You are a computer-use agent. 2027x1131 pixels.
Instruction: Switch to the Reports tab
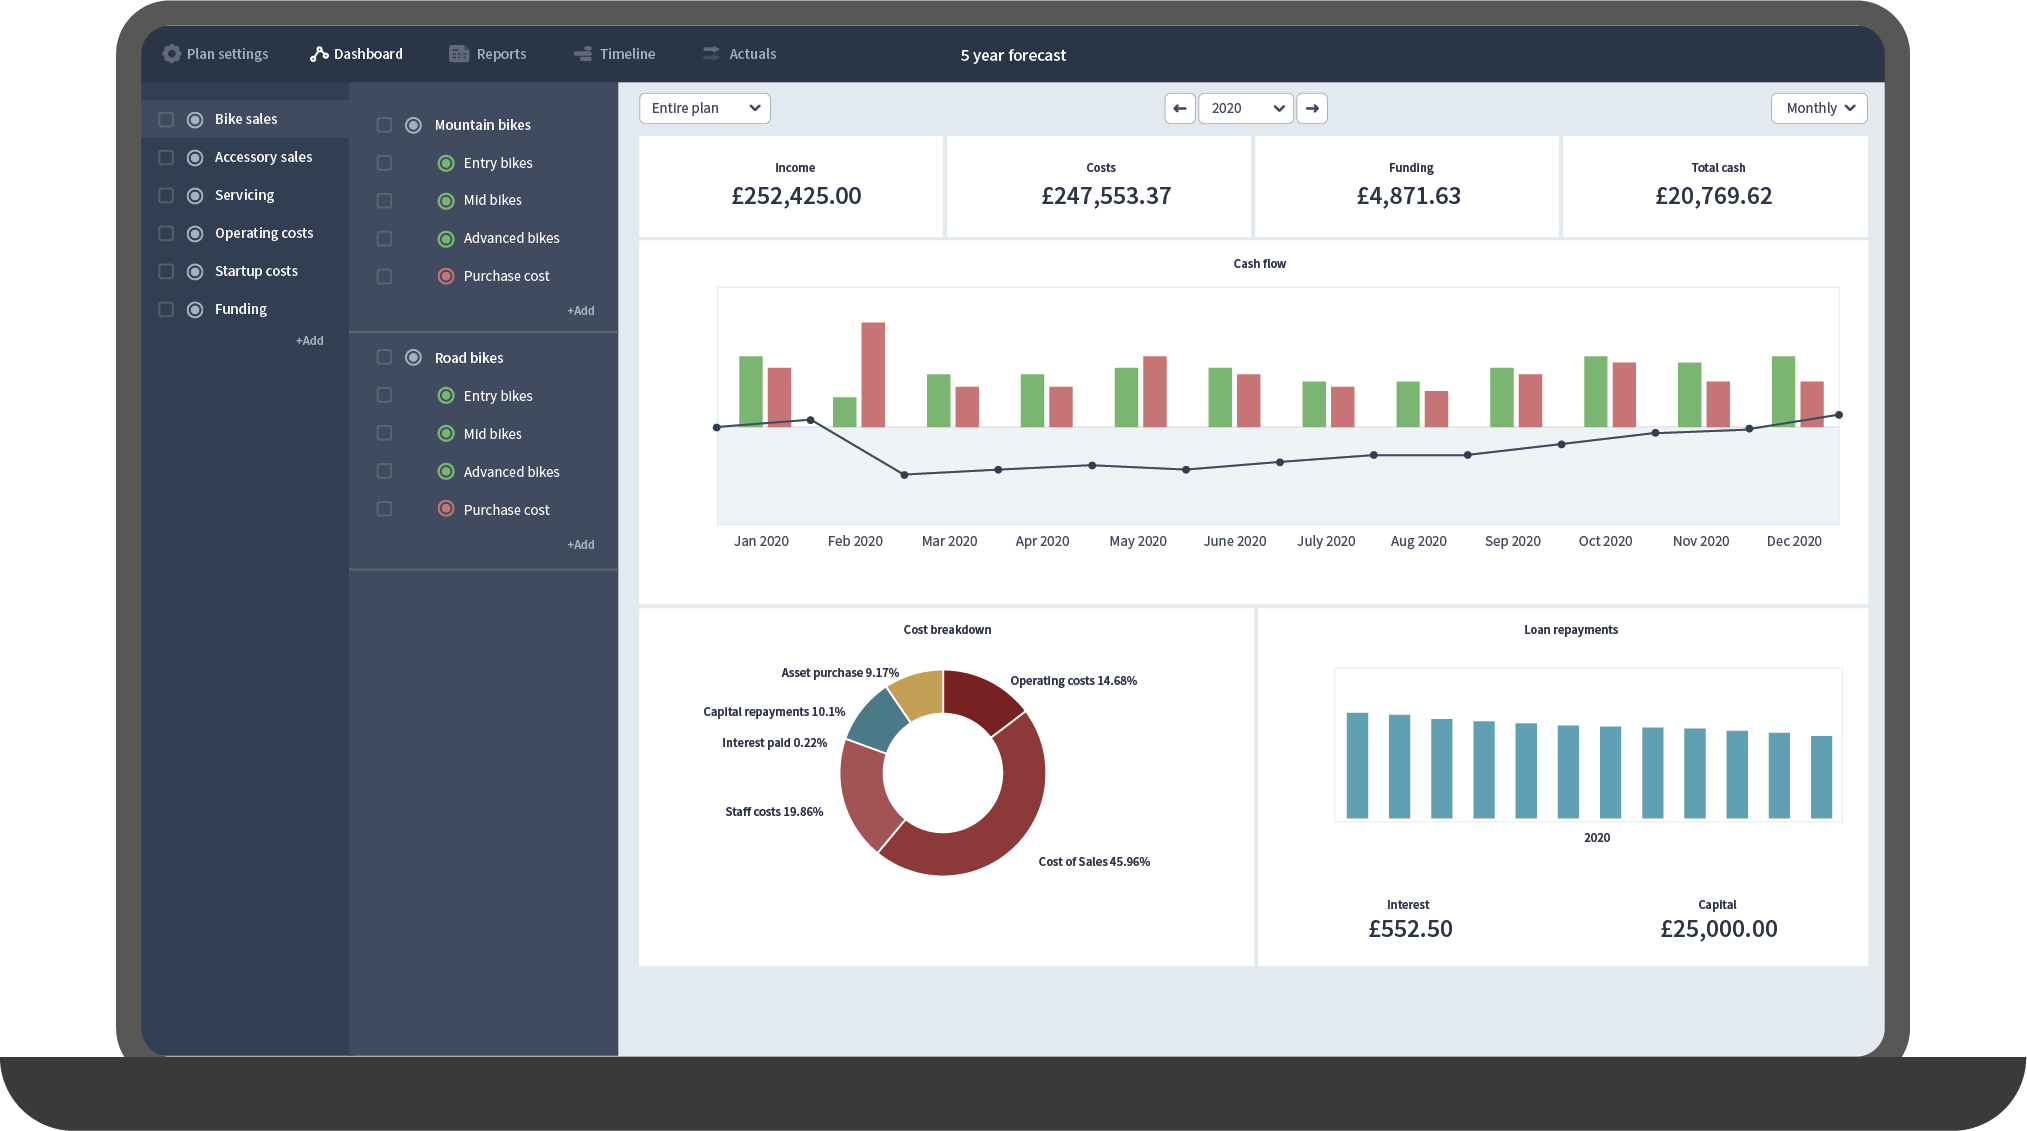point(488,54)
